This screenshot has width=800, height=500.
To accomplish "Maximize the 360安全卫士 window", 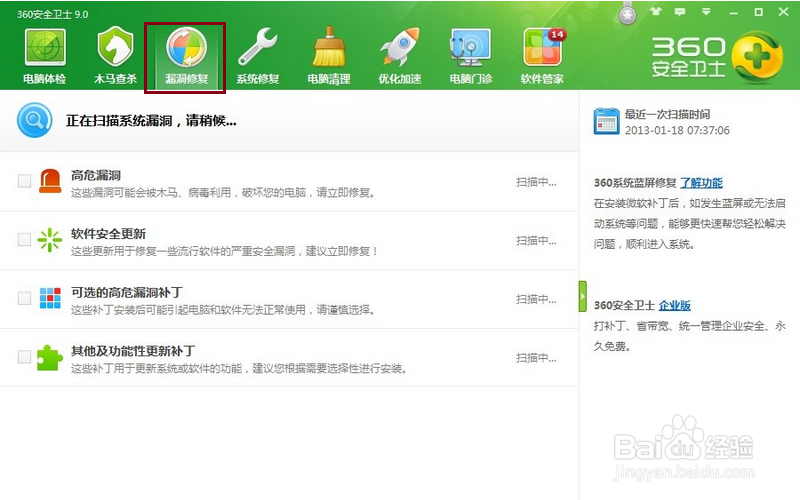I will point(759,12).
